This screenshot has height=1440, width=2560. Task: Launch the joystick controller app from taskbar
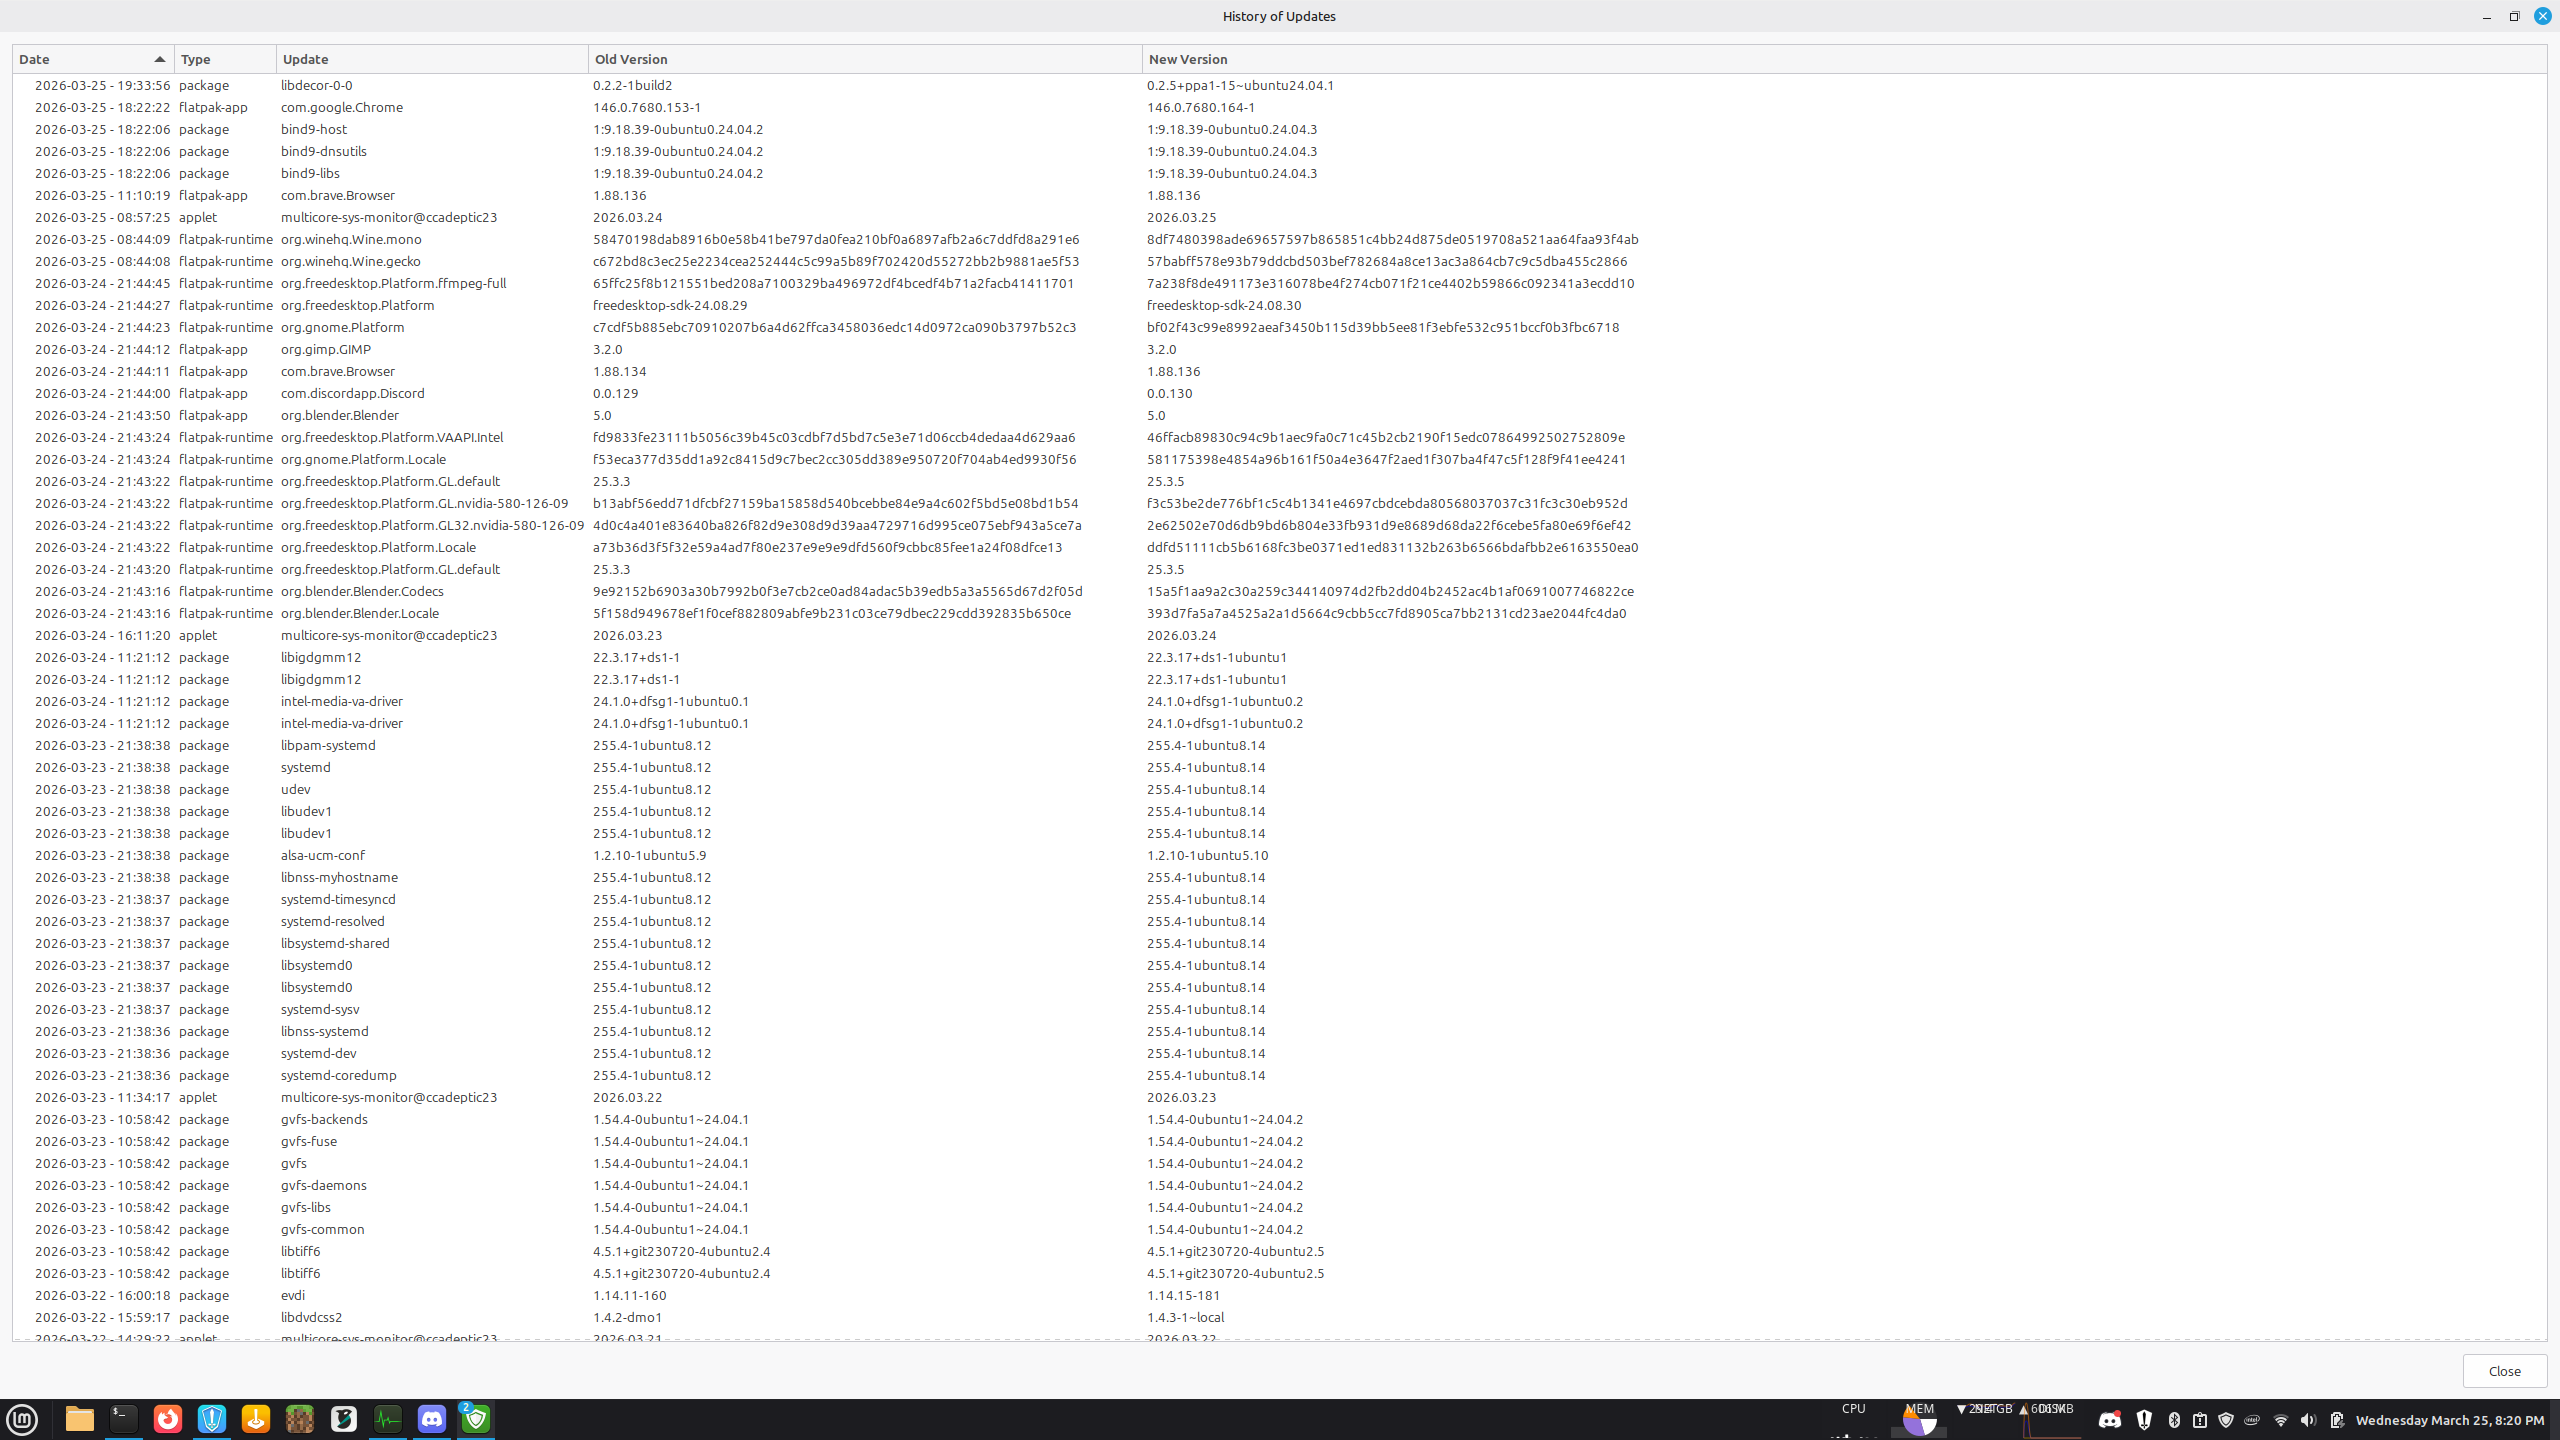[255, 1419]
